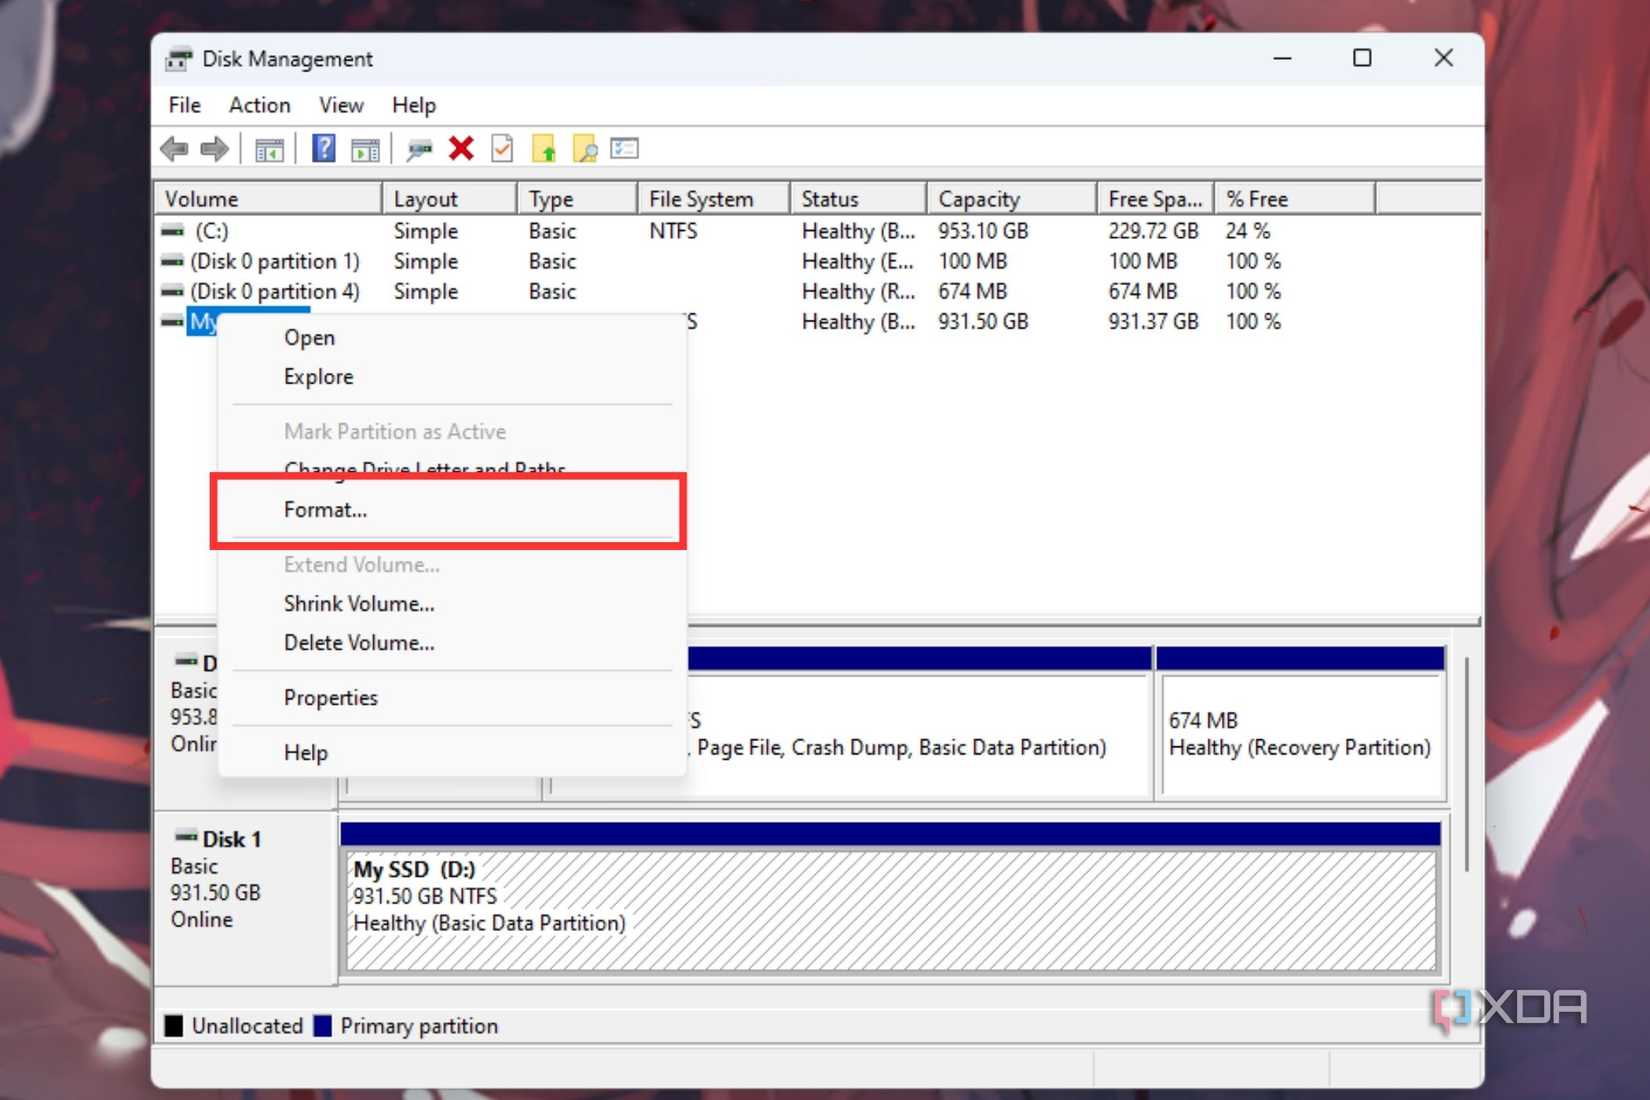Click the drive icon beside Disk 0 partition 1
Viewport: 1650px width, 1100px height.
[173, 262]
